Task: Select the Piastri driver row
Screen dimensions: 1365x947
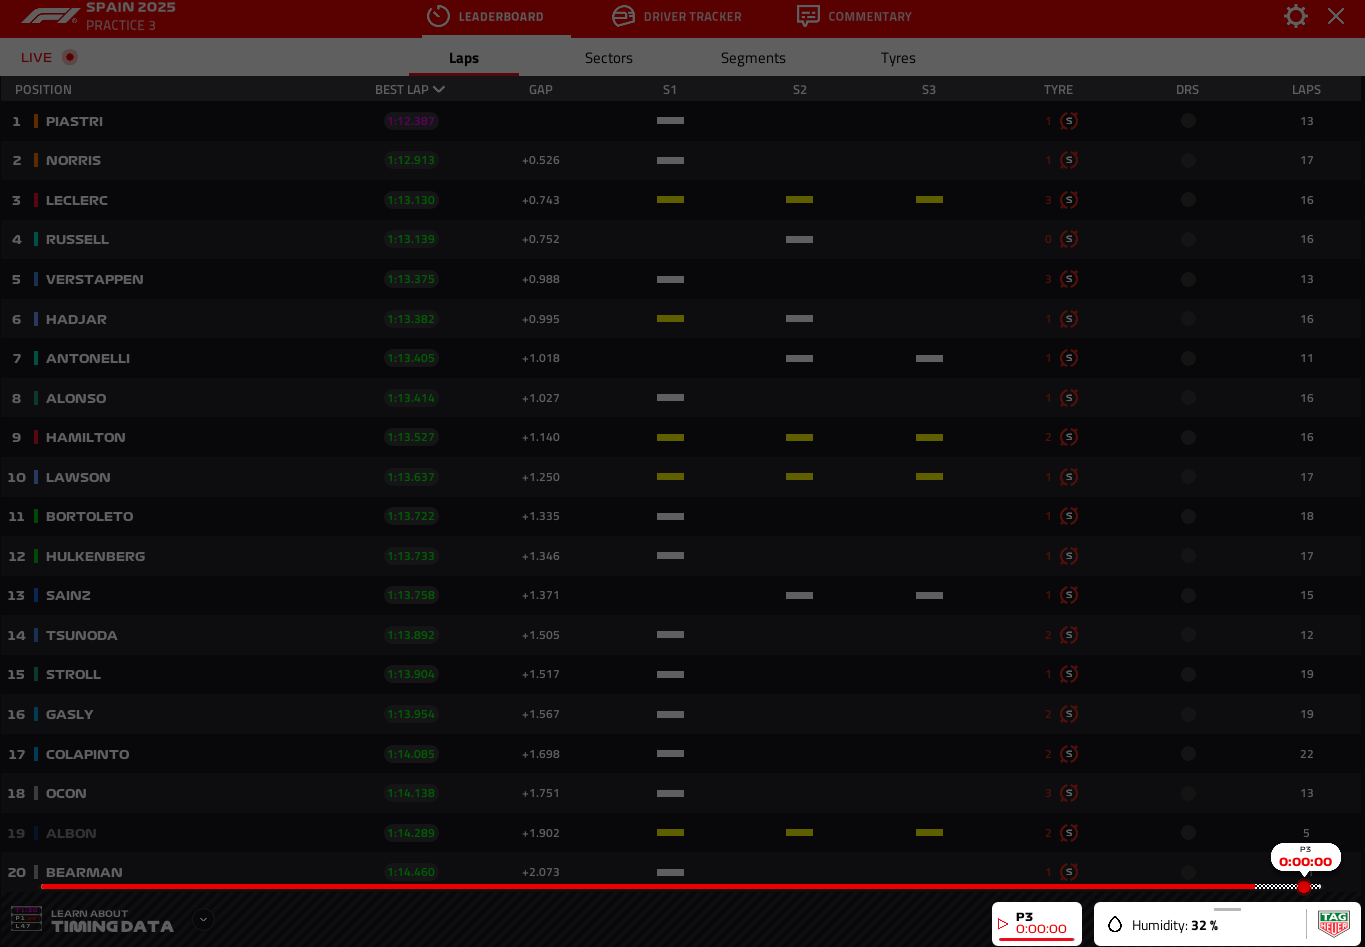Action: (x=682, y=121)
